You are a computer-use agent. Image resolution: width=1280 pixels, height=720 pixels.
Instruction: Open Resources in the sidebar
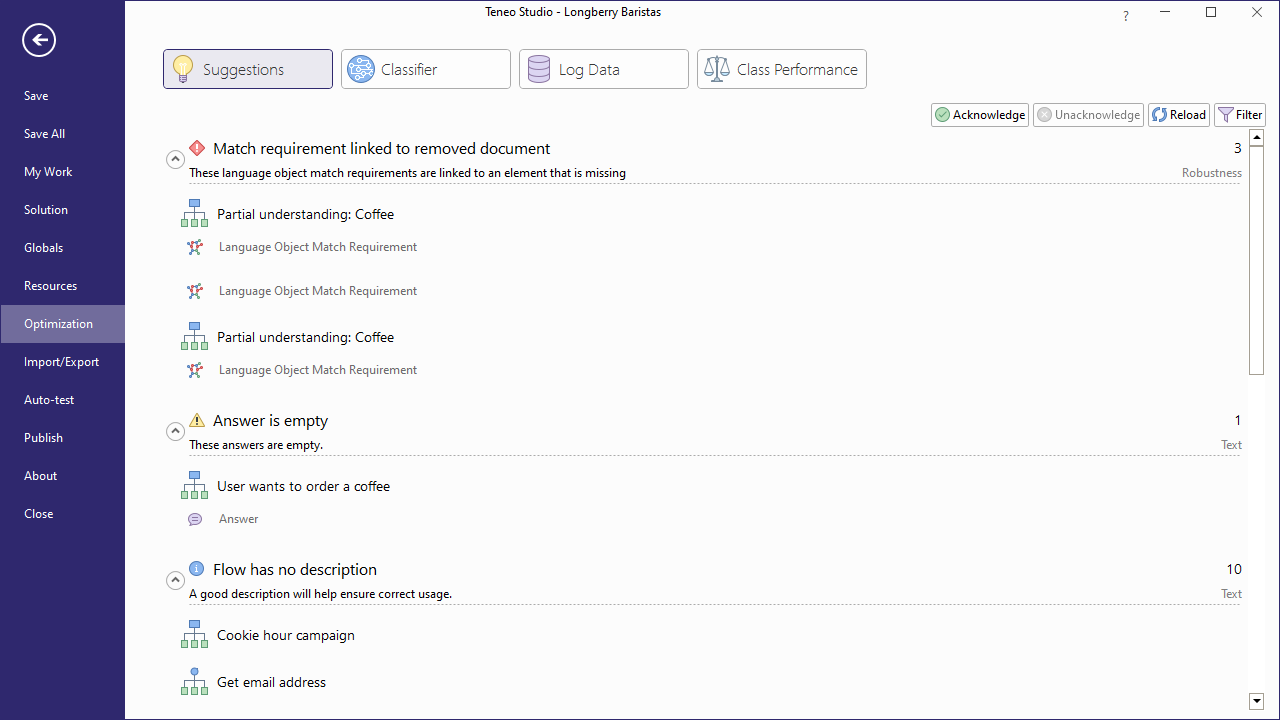(62, 286)
